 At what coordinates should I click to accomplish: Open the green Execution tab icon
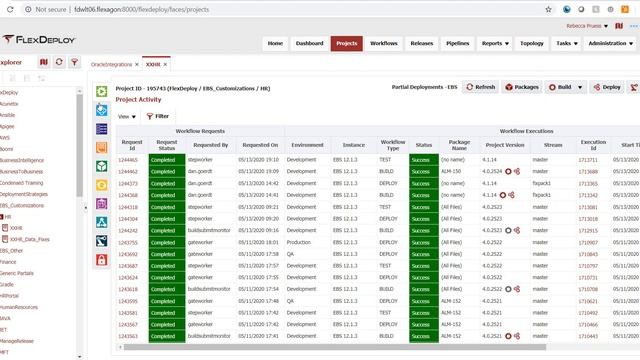pyautogui.click(x=102, y=91)
